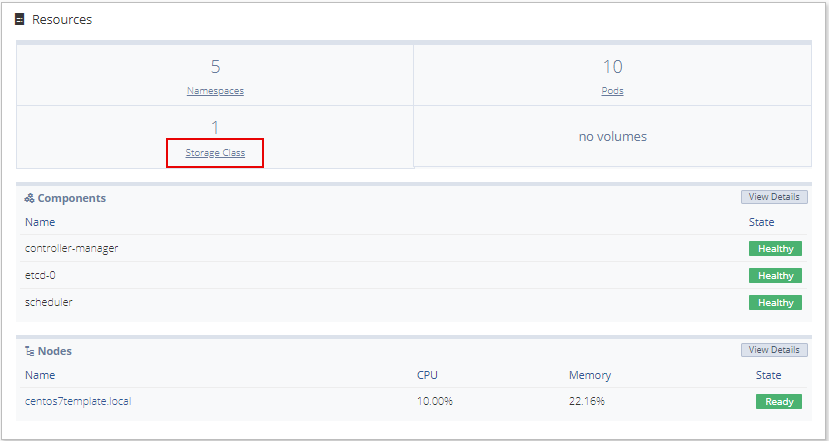The image size is (829, 441).
Task: Click the namespaces count 5
Action: (215, 67)
